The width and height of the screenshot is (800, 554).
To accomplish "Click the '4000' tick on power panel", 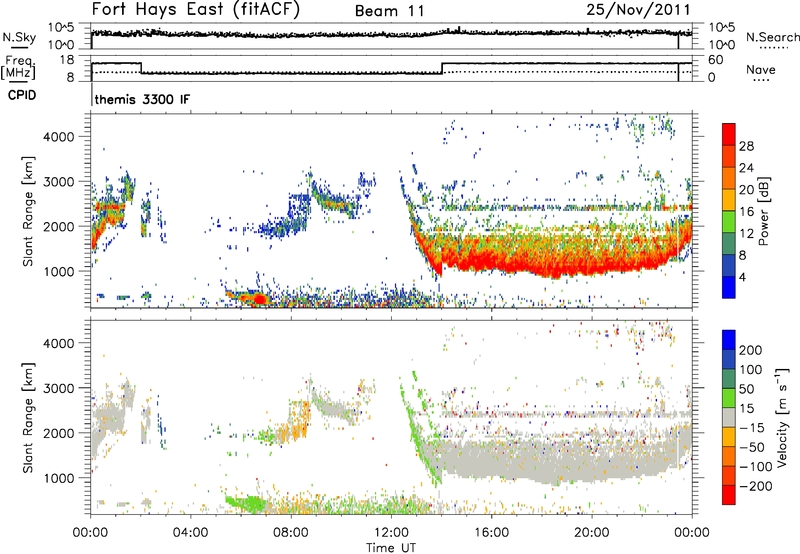I will point(59,137).
